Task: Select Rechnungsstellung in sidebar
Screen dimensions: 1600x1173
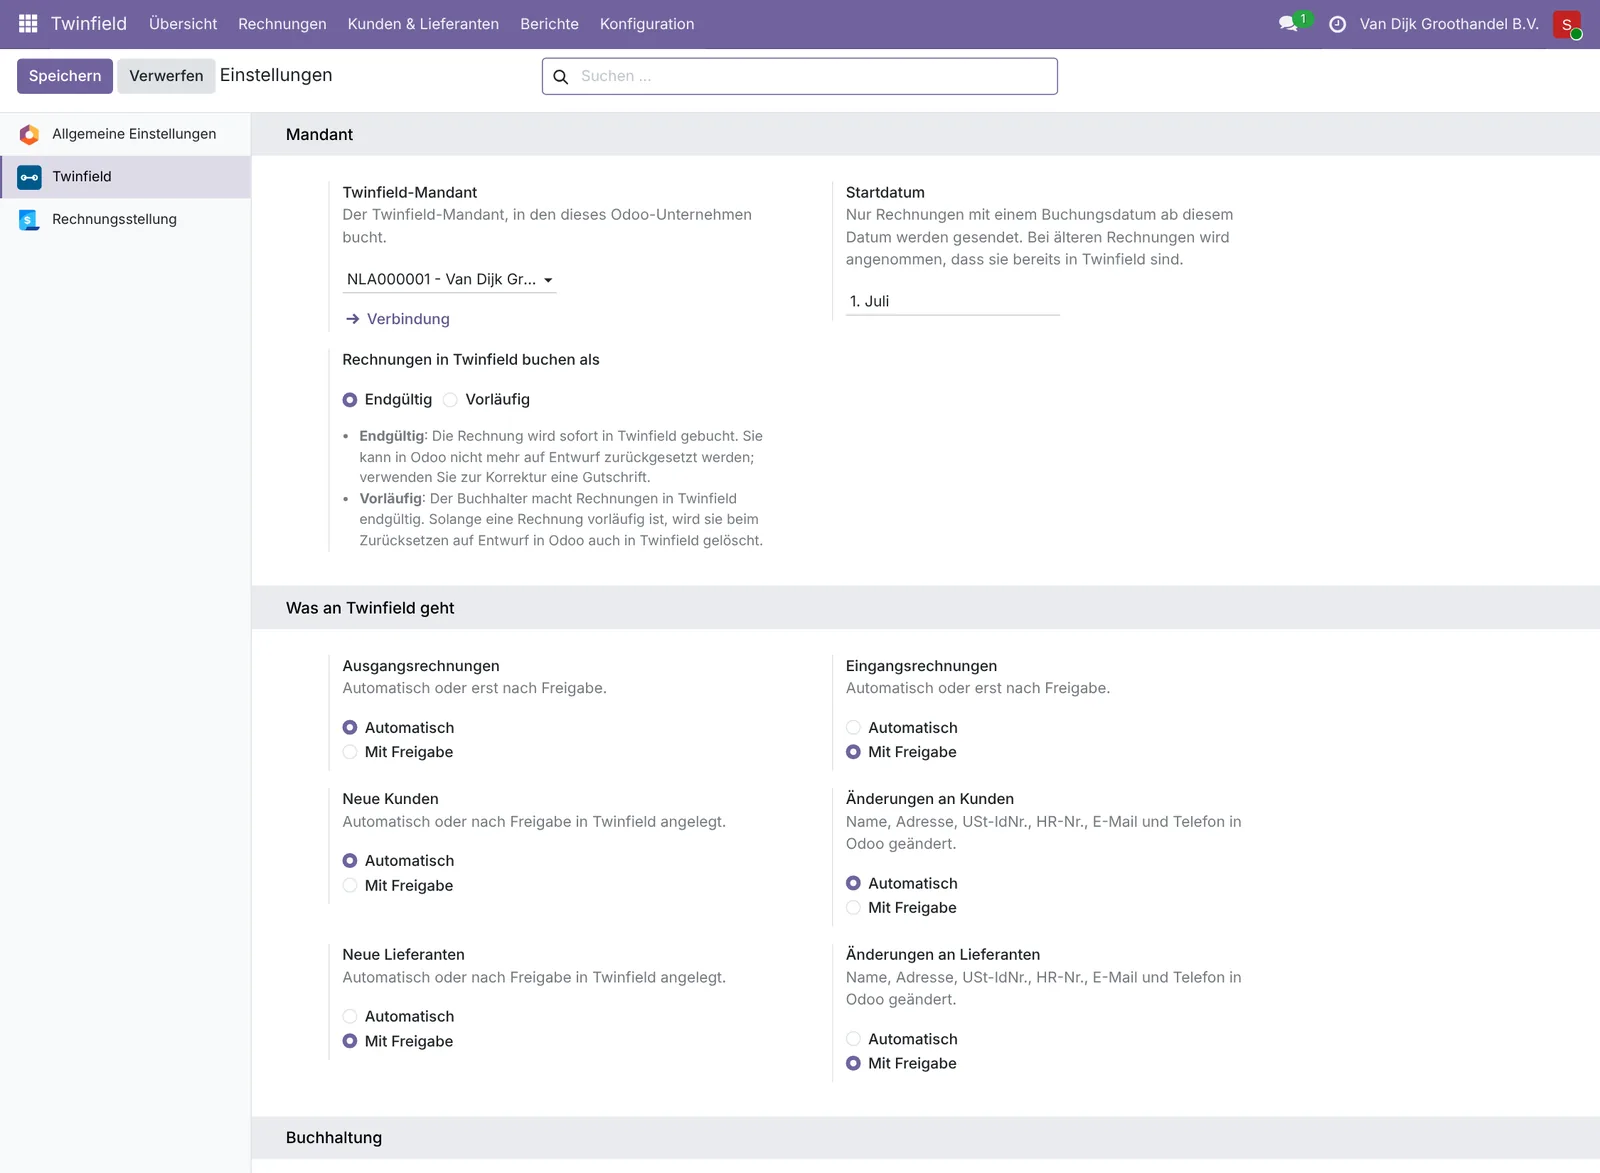Action: (125, 220)
